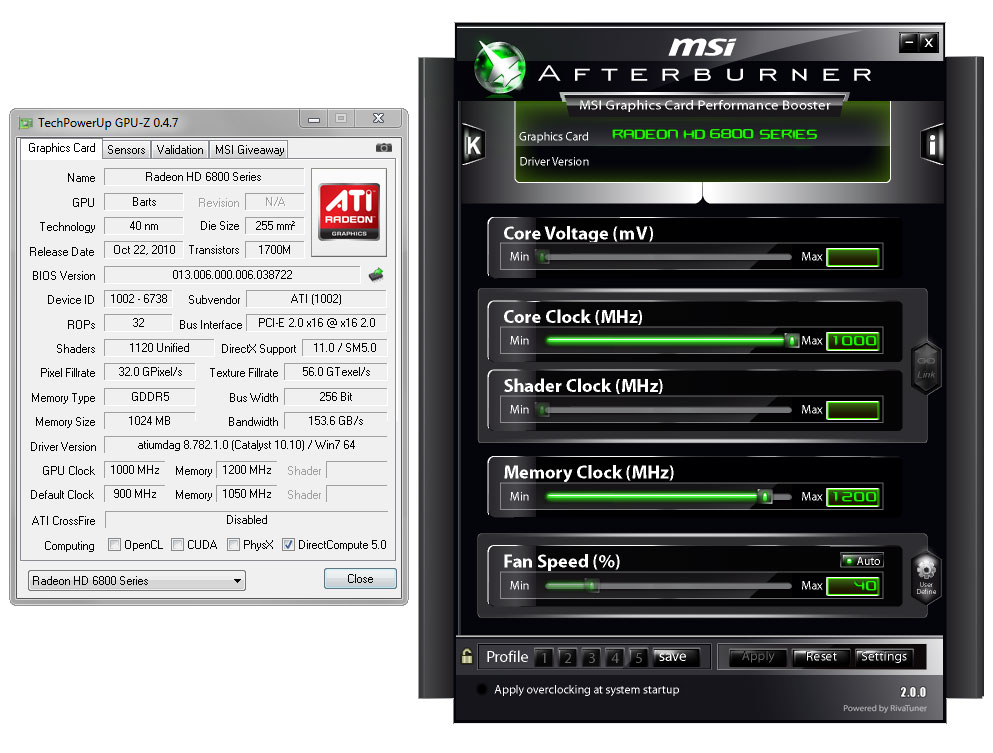The image size is (993, 753).
Task: Click the empty Shader Clock value field
Action: click(853, 410)
